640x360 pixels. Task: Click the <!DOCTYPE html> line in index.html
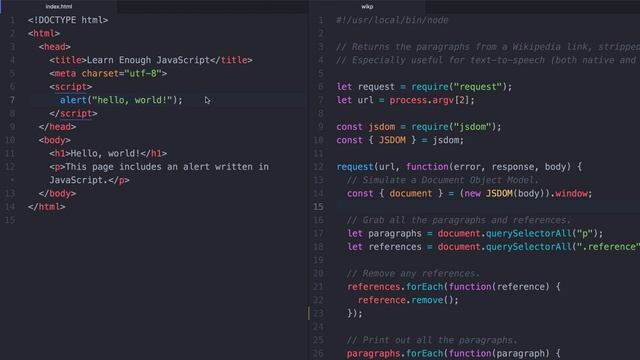tap(68, 20)
